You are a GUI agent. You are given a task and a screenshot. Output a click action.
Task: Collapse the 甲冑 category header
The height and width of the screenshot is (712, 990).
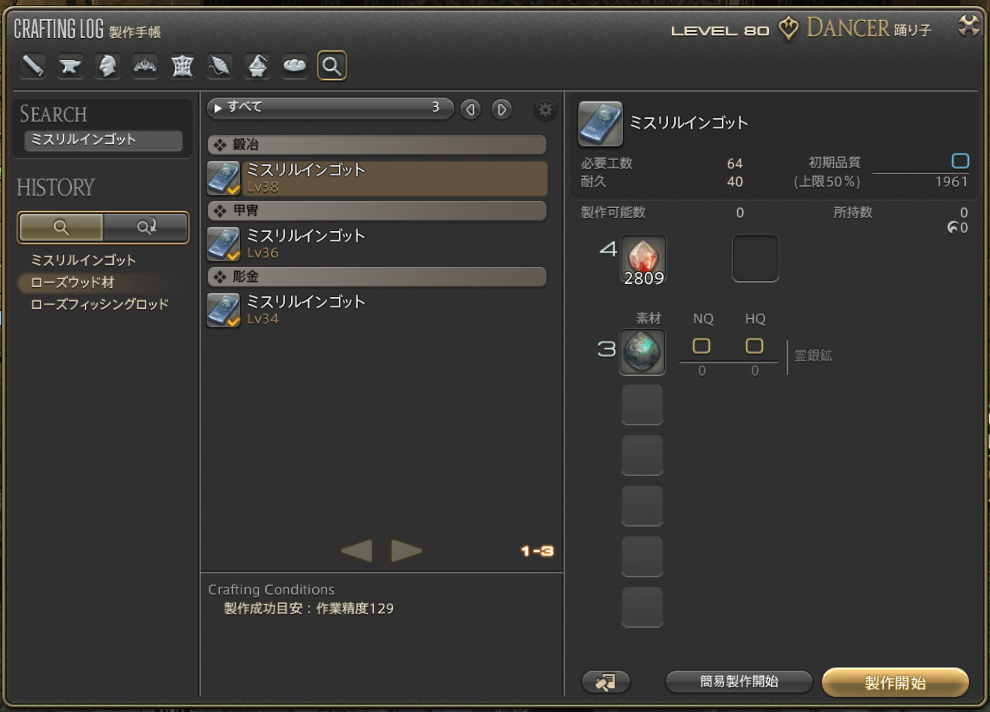(x=377, y=210)
